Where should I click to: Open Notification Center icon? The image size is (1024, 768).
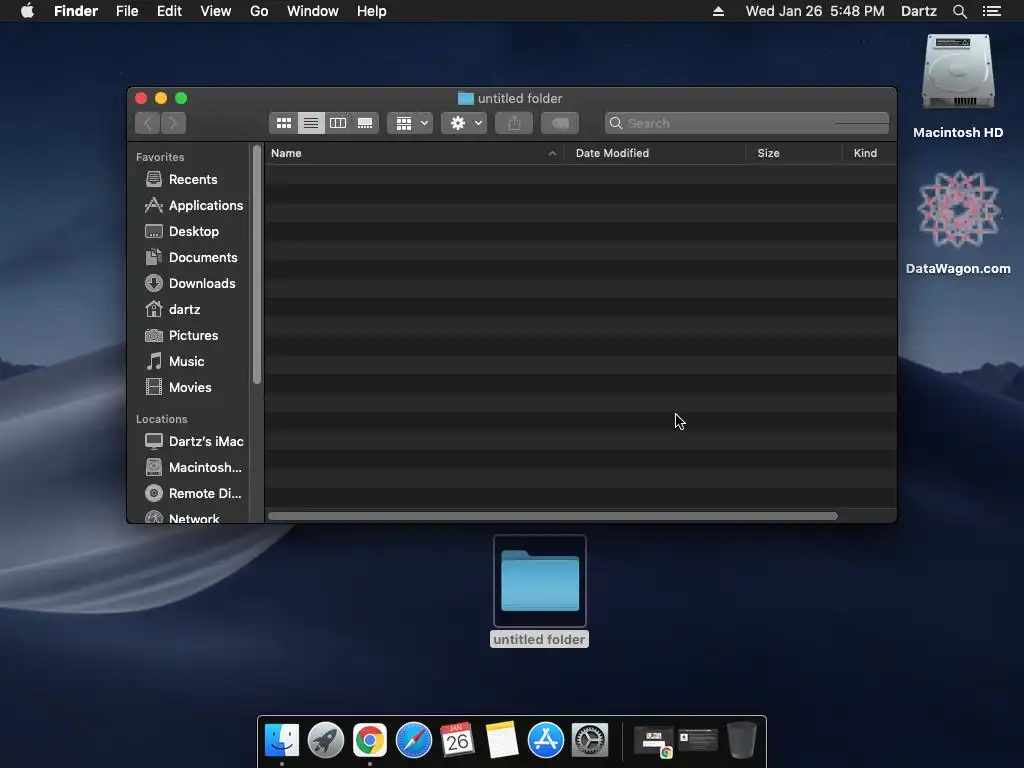tap(991, 11)
